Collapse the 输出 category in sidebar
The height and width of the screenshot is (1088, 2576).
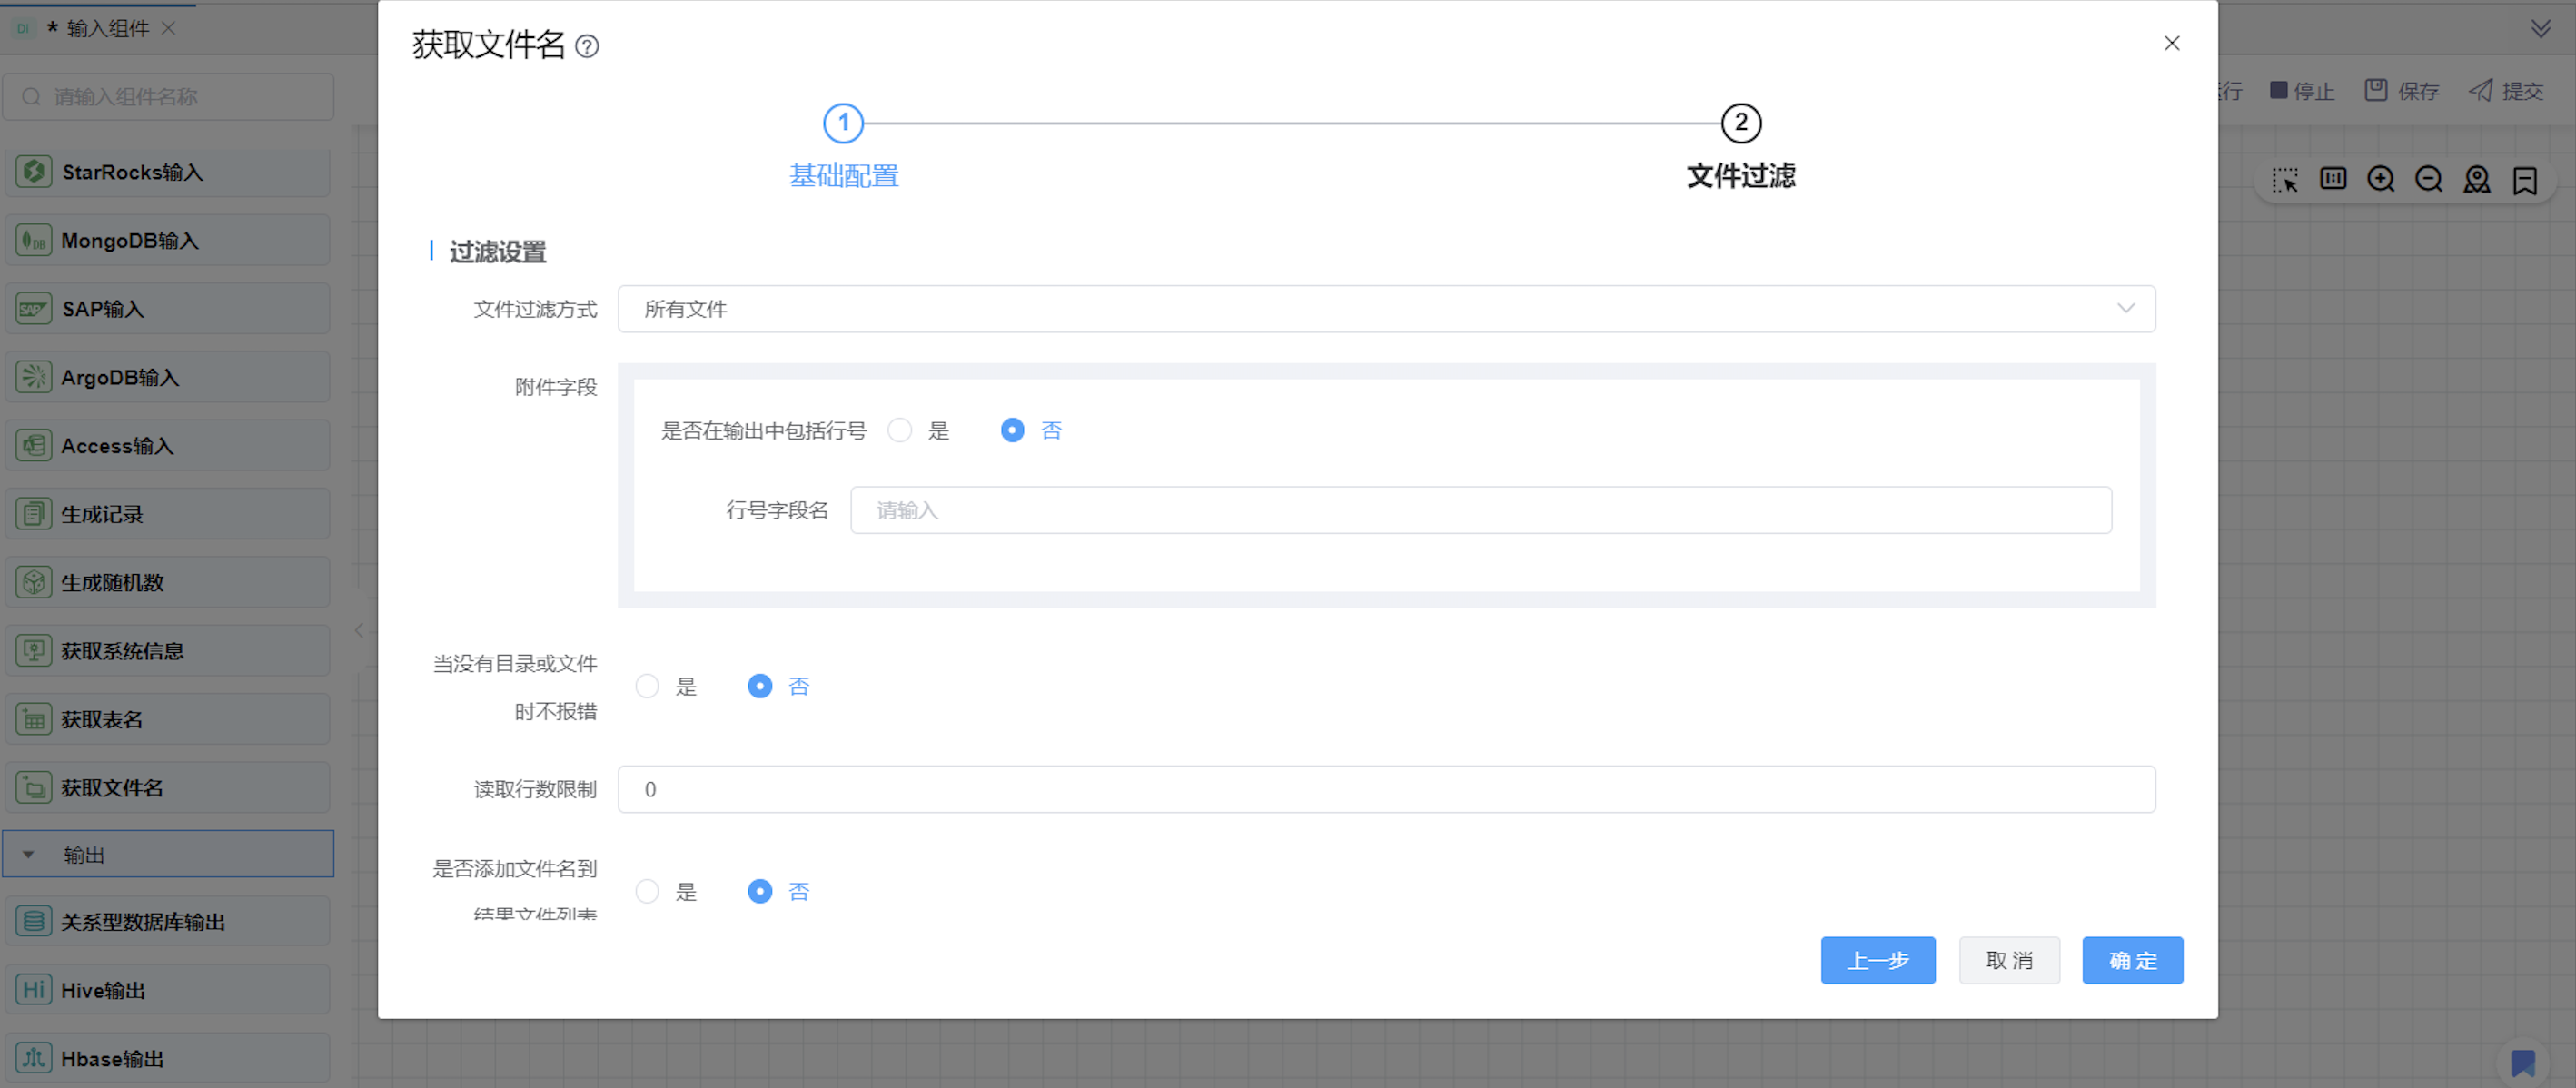pos(29,855)
